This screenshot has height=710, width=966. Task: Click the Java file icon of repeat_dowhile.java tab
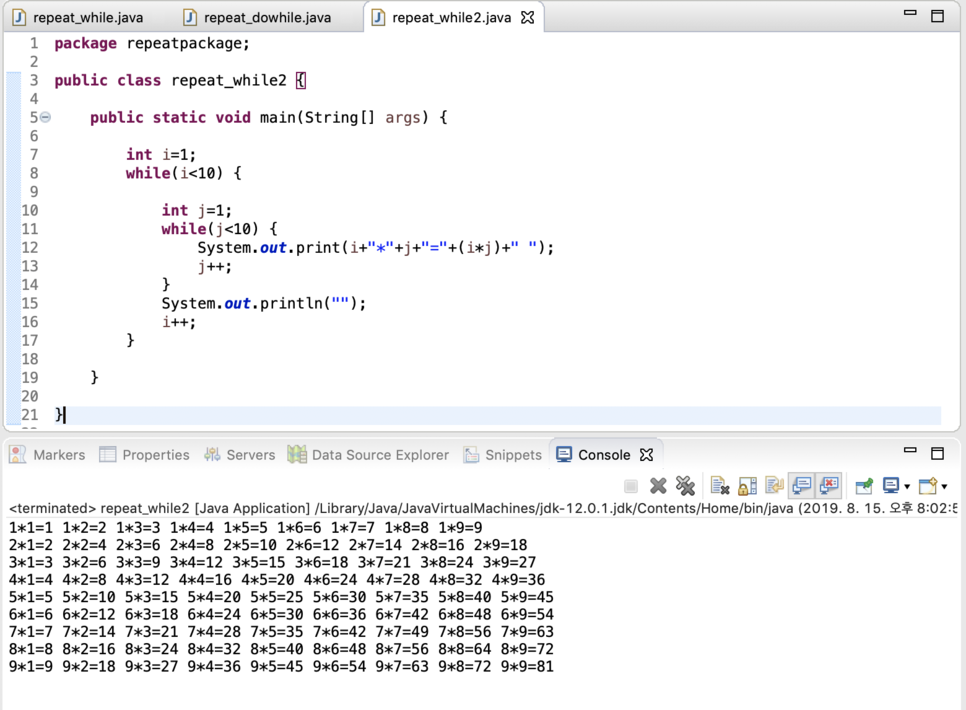(190, 18)
